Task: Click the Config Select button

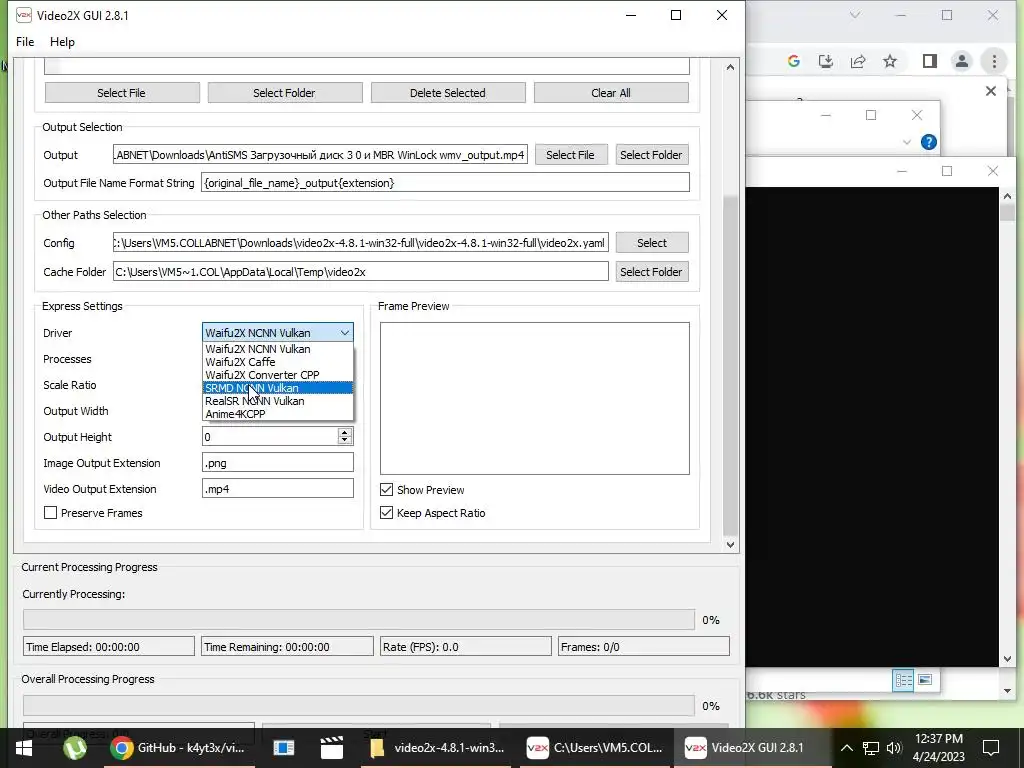Action: pyautogui.click(x=652, y=243)
